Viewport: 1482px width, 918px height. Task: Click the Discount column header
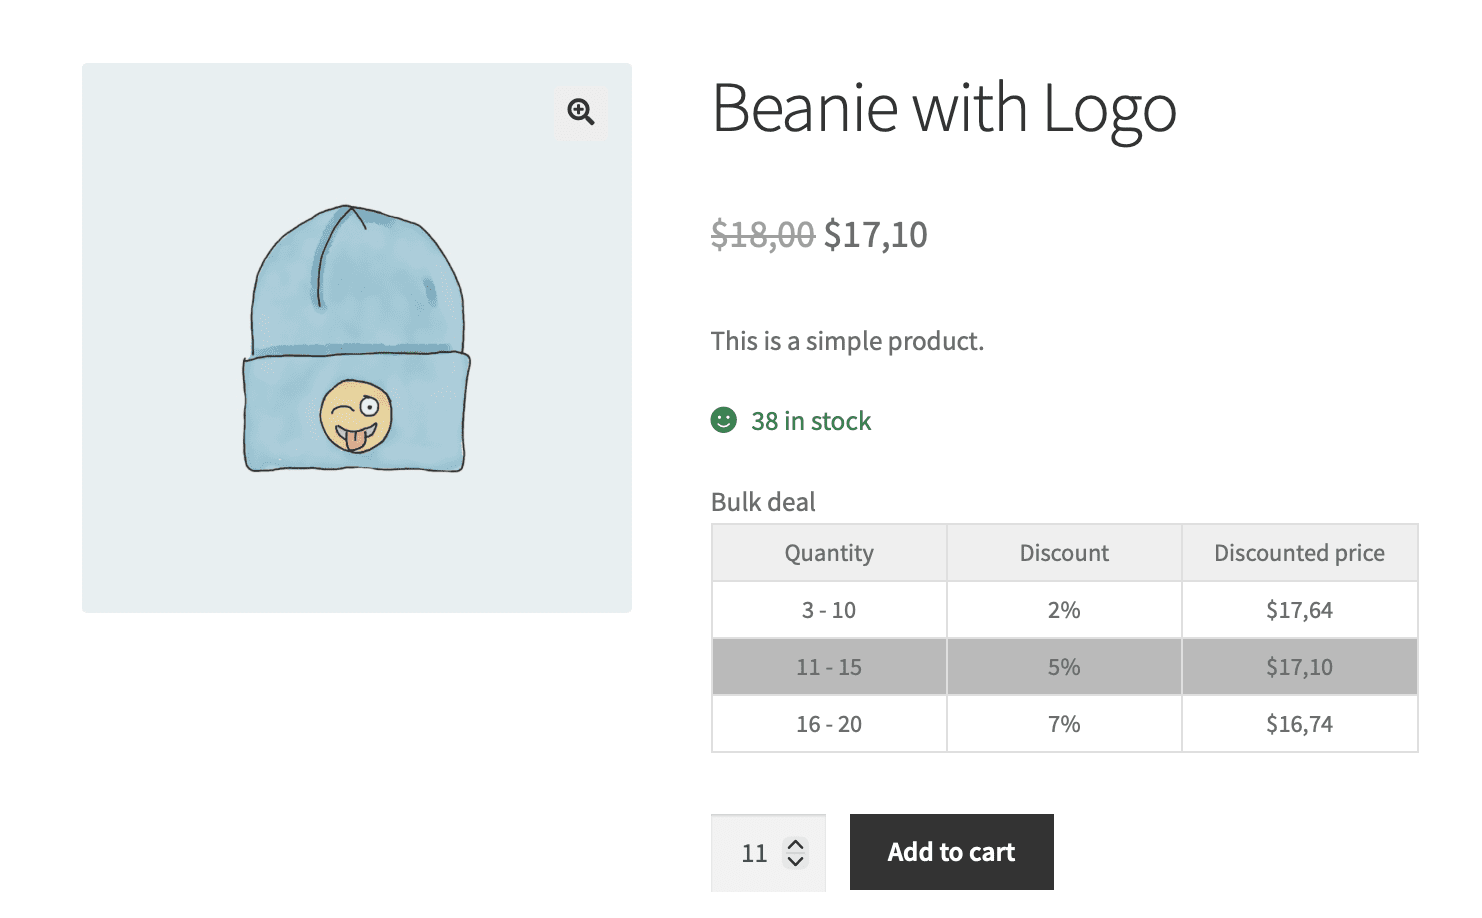pos(1064,553)
